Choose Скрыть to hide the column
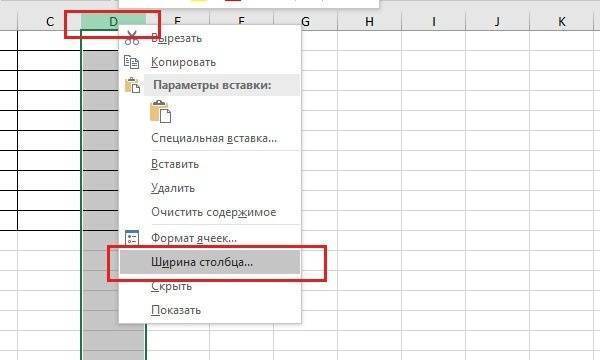Viewport: 600px width, 360px height. [x=210, y=286]
